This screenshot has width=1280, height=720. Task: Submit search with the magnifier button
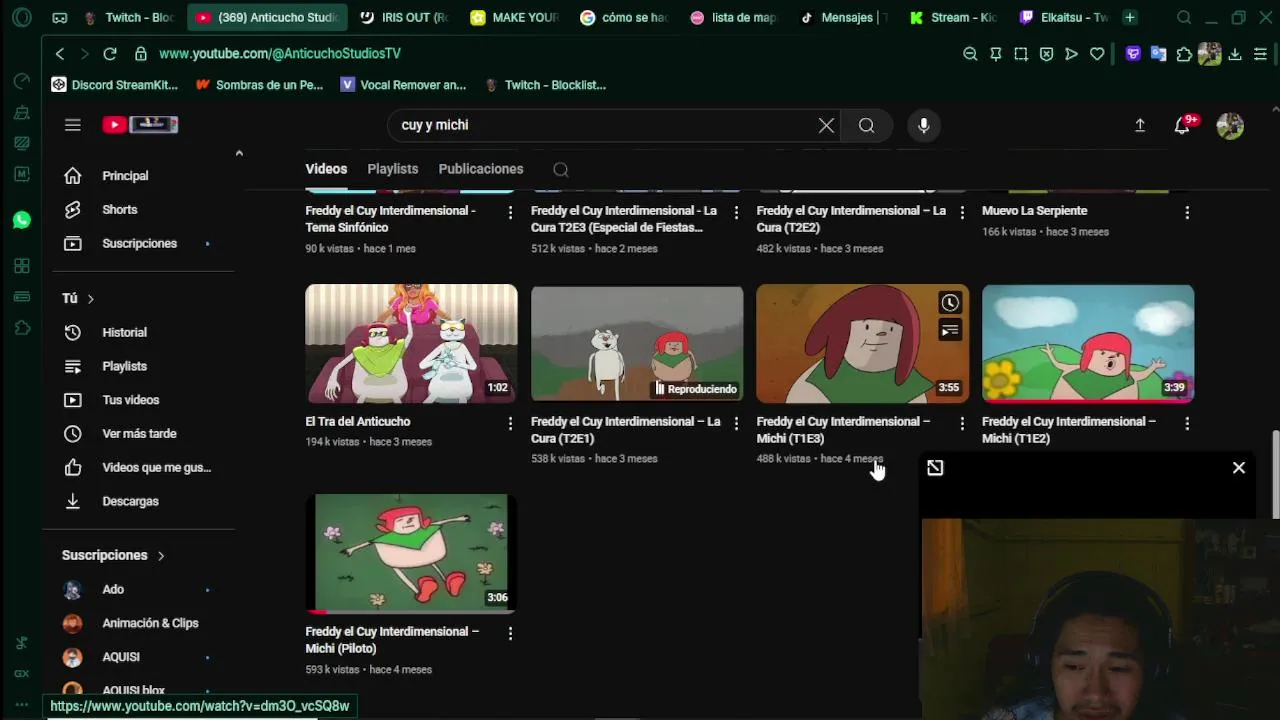[867, 125]
